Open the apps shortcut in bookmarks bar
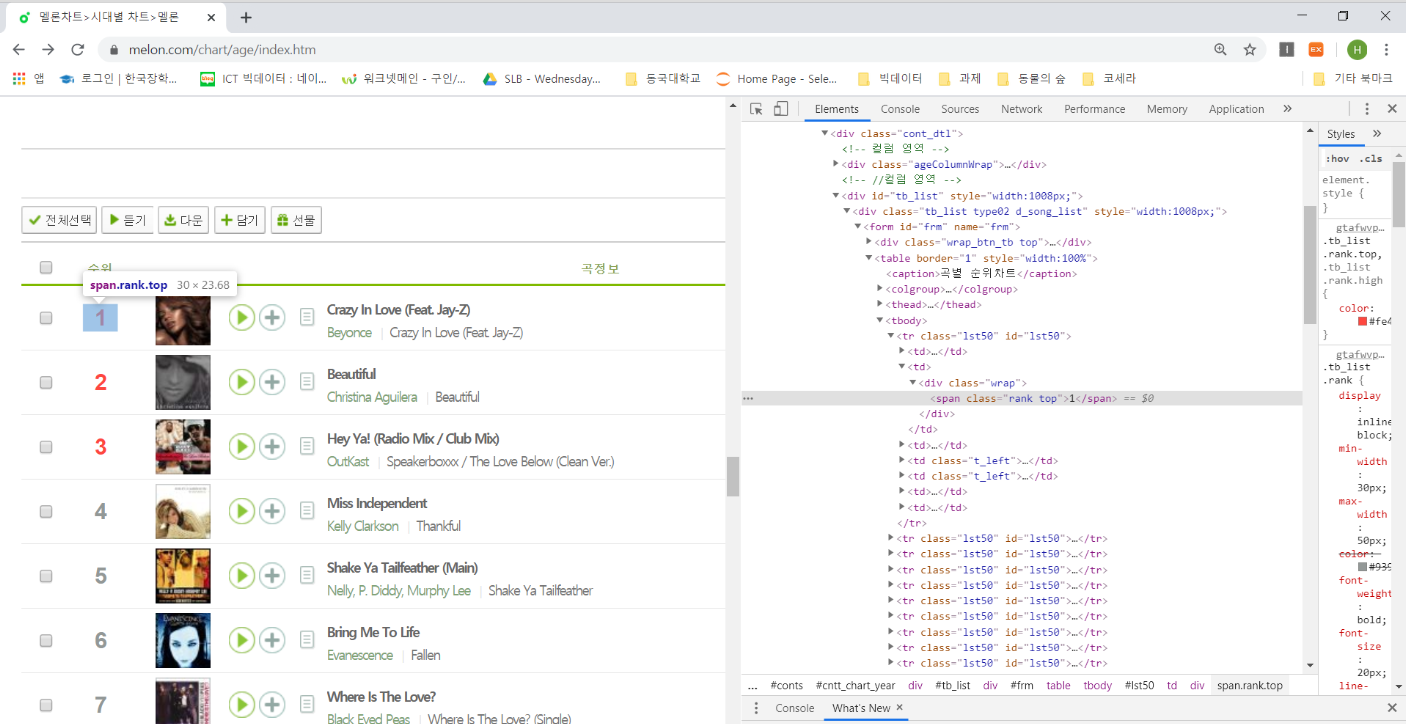This screenshot has width=1406, height=724. coord(28,79)
